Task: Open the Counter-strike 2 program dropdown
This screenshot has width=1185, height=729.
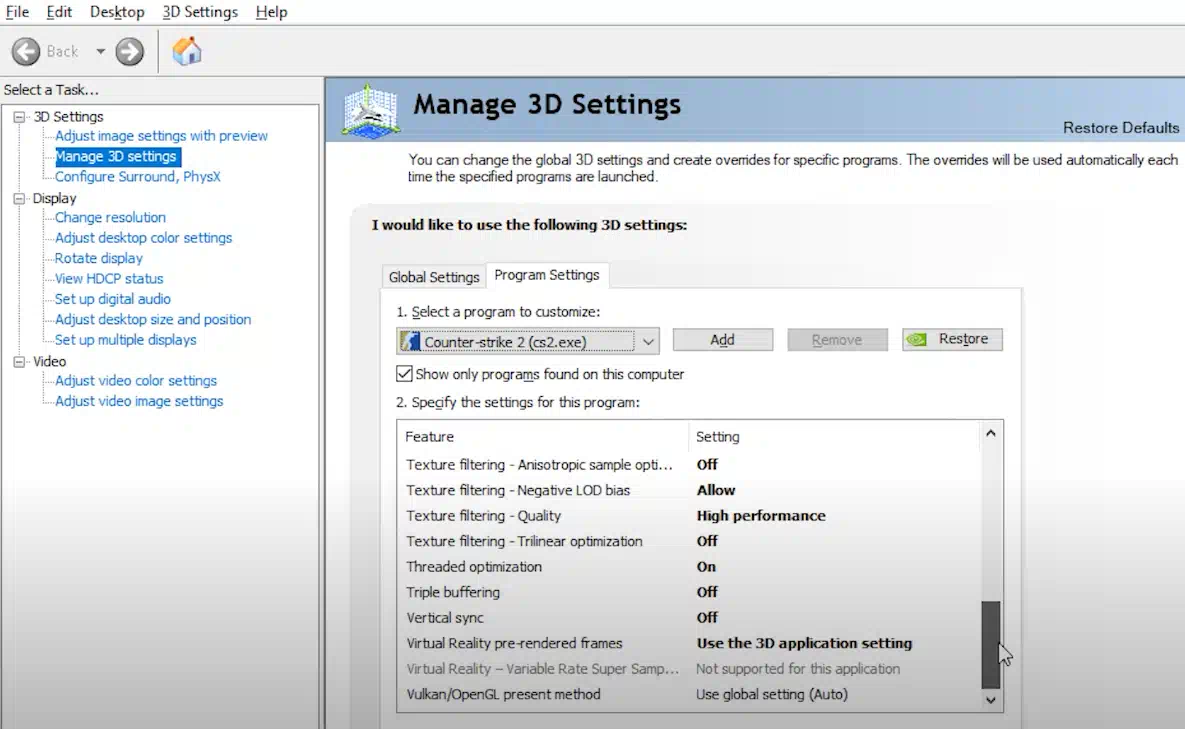Action: click(x=648, y=342)
